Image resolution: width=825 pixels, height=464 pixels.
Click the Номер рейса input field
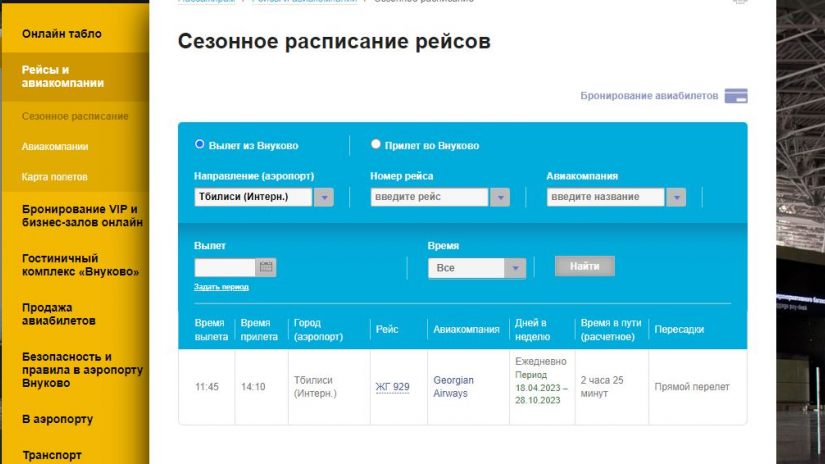point(429,197)
